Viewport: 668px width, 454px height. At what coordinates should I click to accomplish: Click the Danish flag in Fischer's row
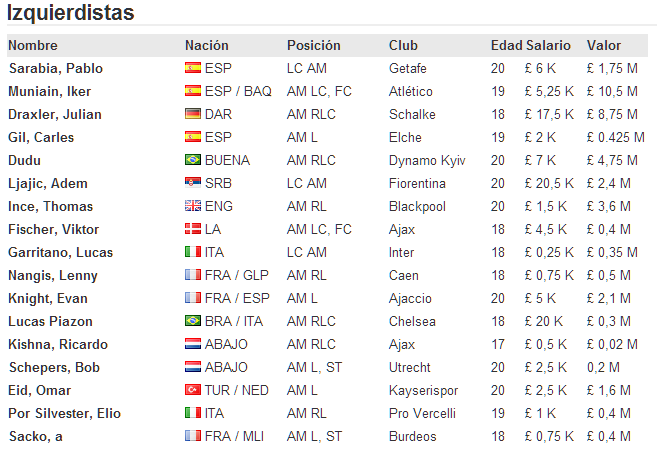[193, 229]
